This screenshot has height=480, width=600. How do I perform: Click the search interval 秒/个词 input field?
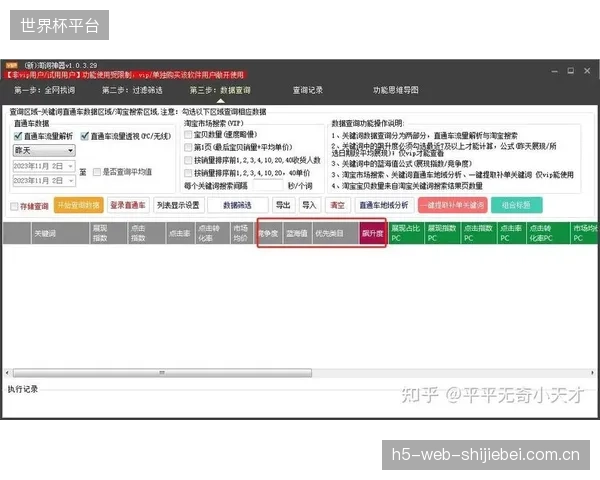268,186
